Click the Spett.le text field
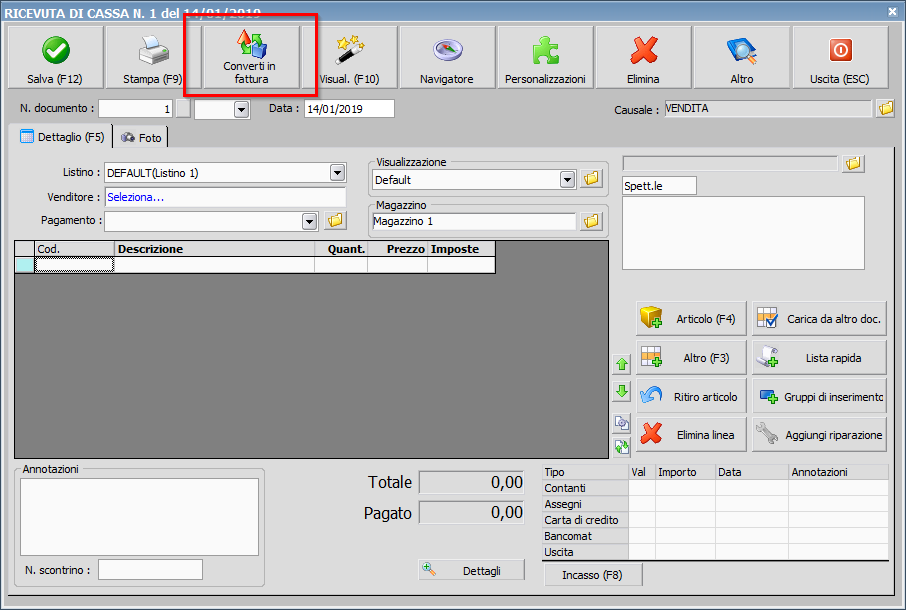This screenshot has width=906, height=610. (659, 186)
